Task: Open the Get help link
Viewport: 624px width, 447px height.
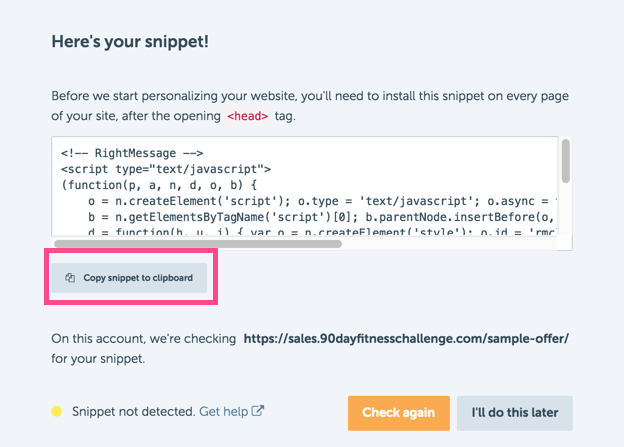Action: pyautogui.click(x=224, y=411)
